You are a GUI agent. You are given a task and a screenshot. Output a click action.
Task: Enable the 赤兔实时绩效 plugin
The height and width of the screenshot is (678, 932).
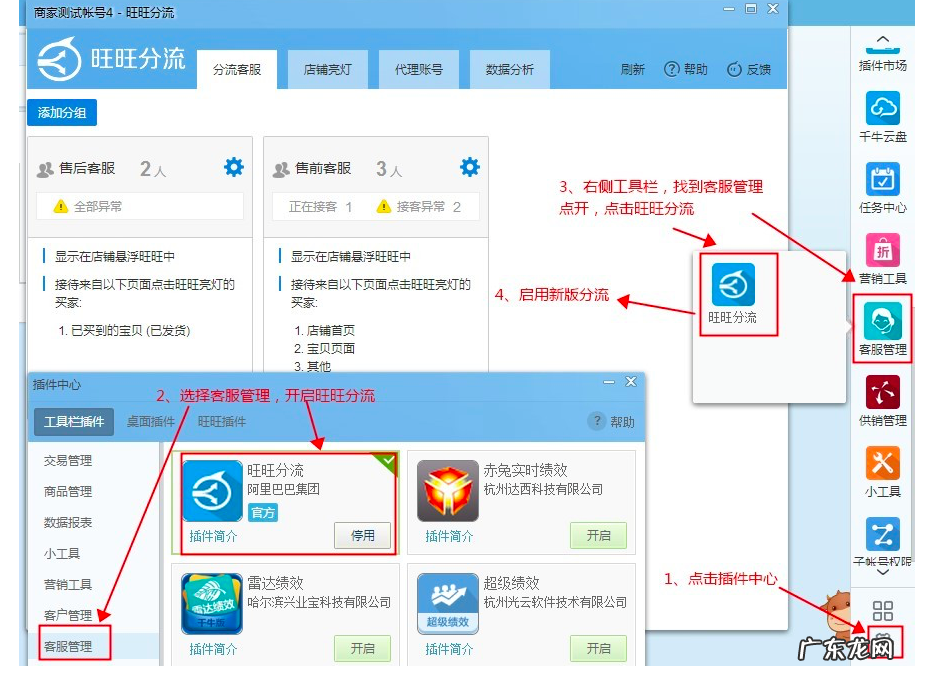pyautogui.click(x=598, y=536)
